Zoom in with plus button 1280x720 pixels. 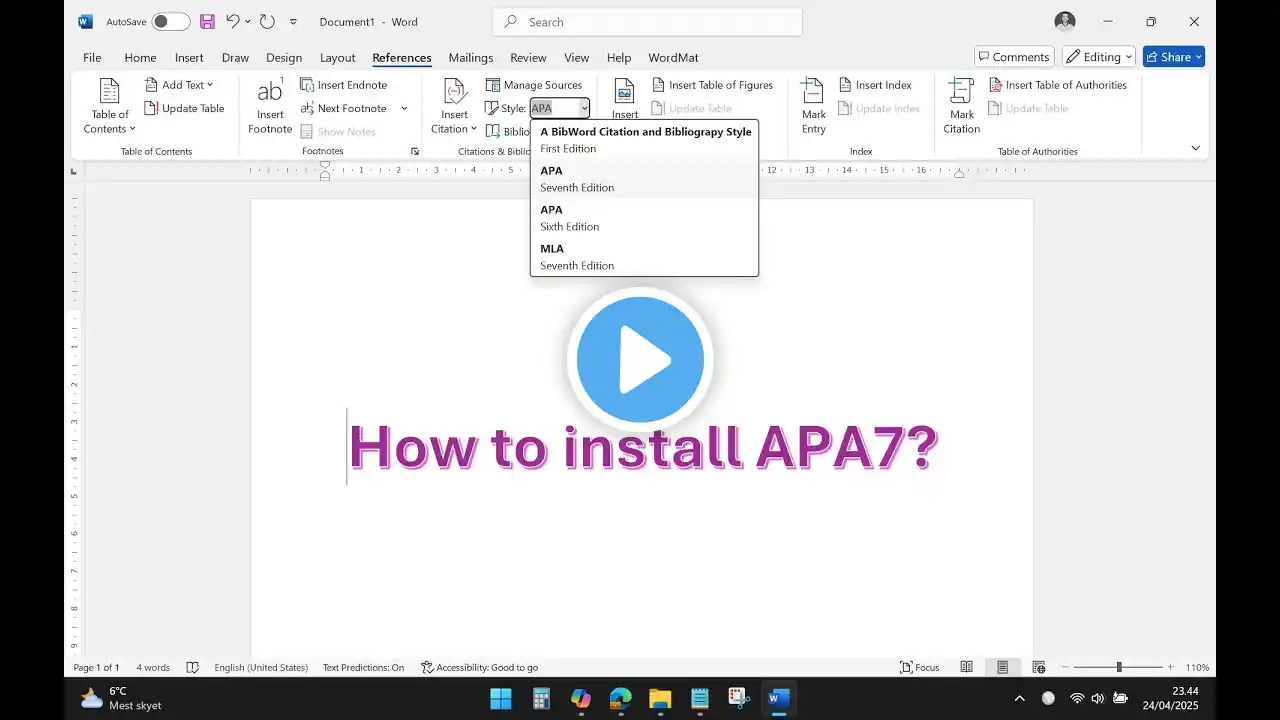click(1170, 667)
